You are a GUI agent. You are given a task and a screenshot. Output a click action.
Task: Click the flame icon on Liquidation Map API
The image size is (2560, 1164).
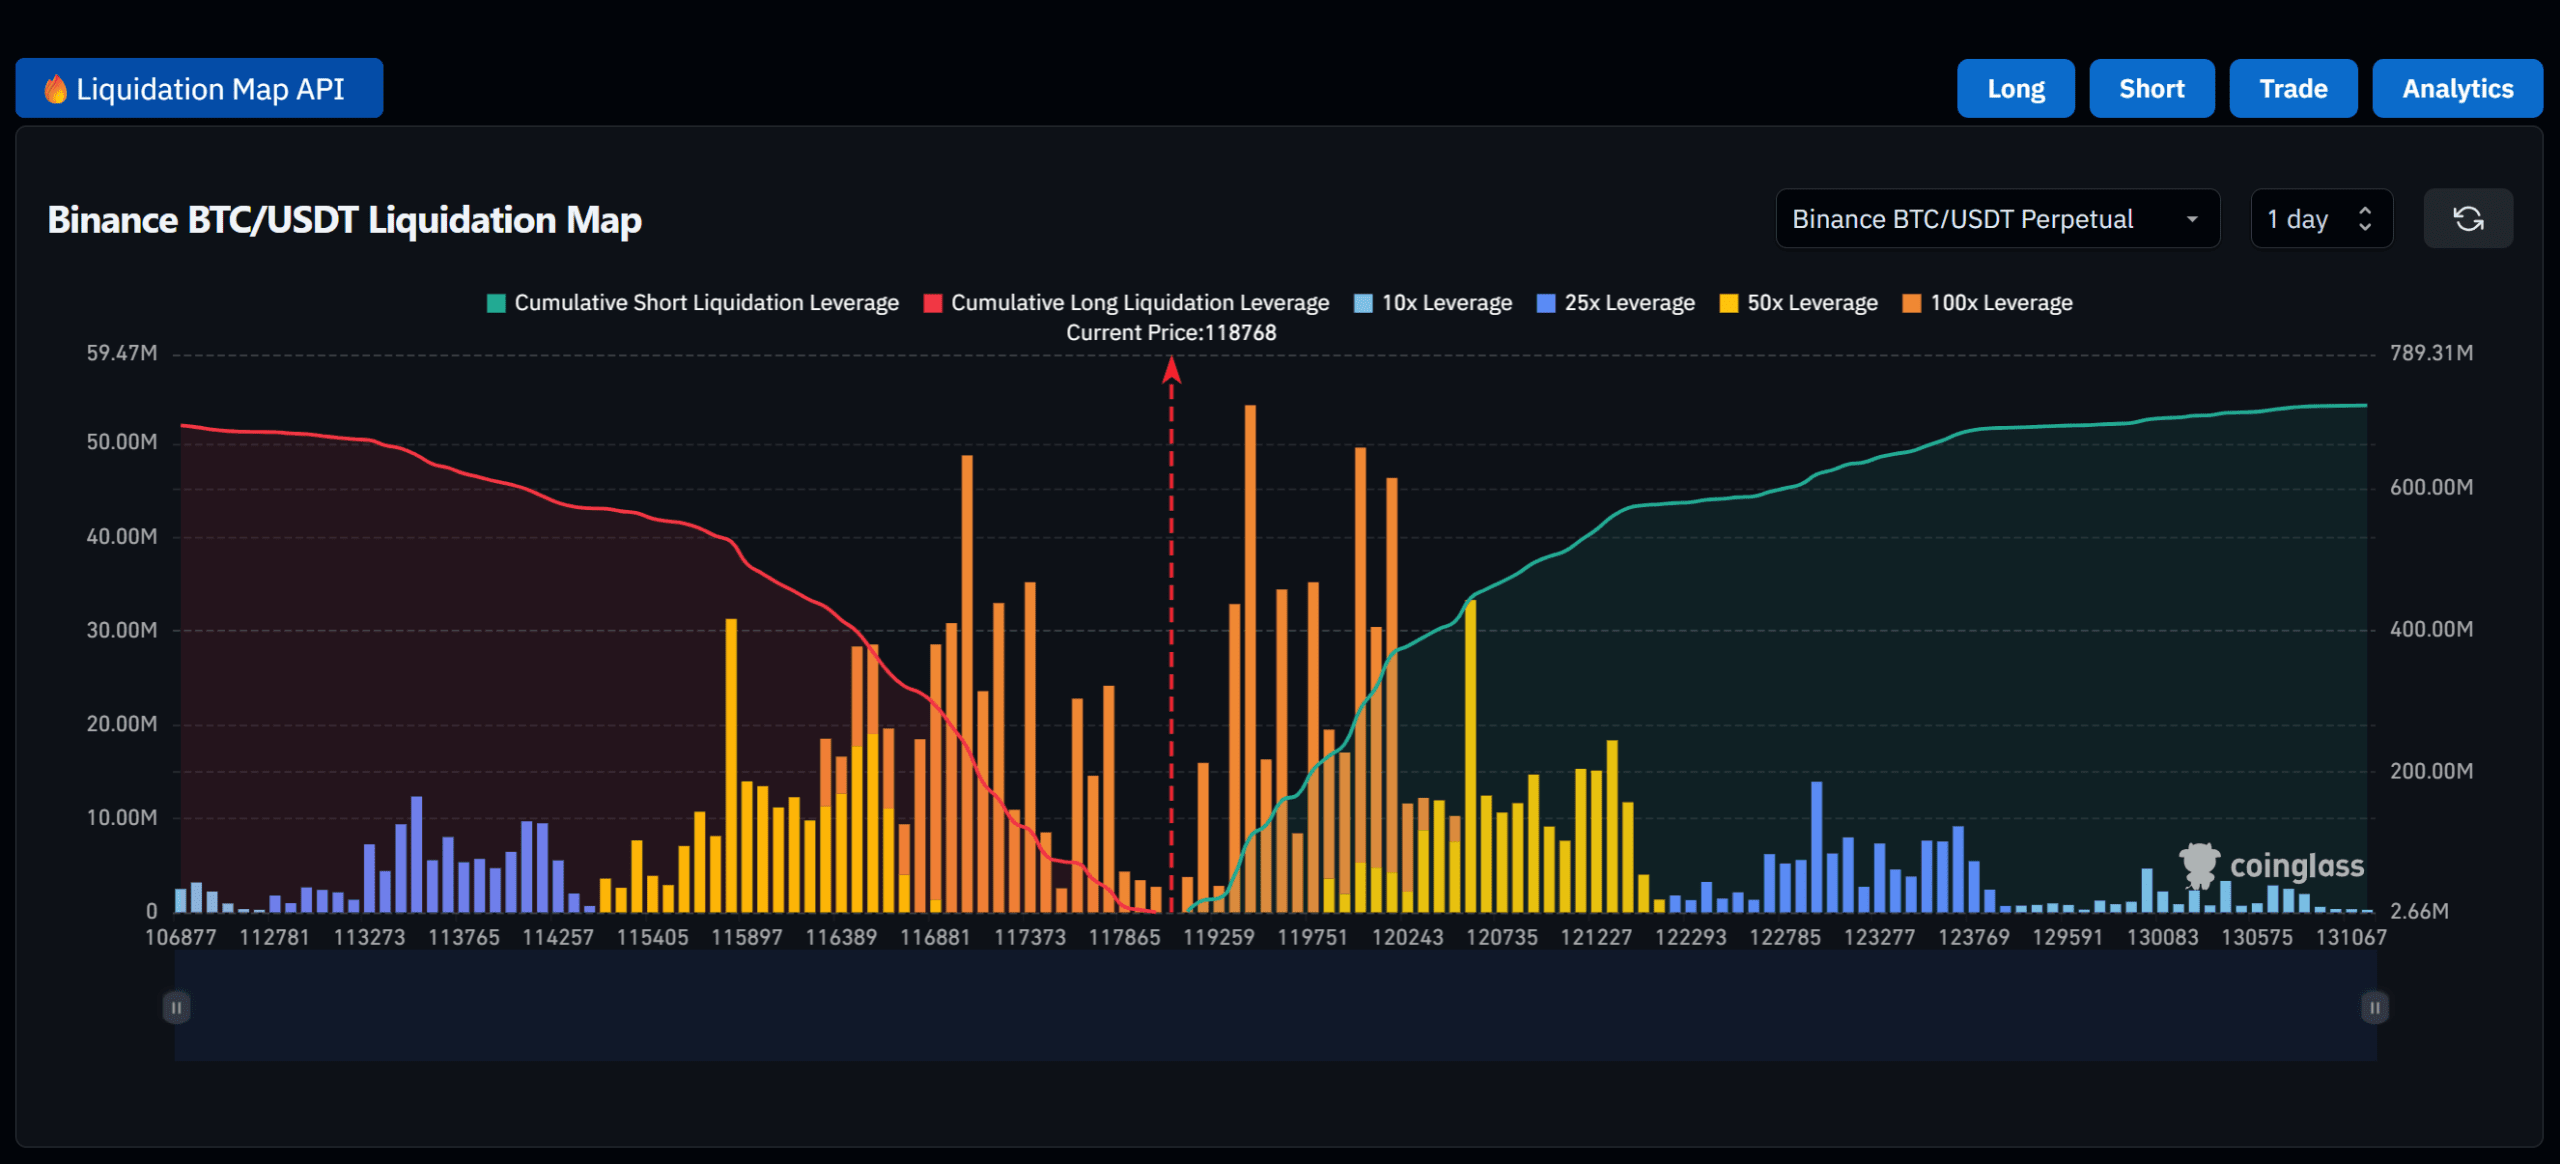point(55,88)
